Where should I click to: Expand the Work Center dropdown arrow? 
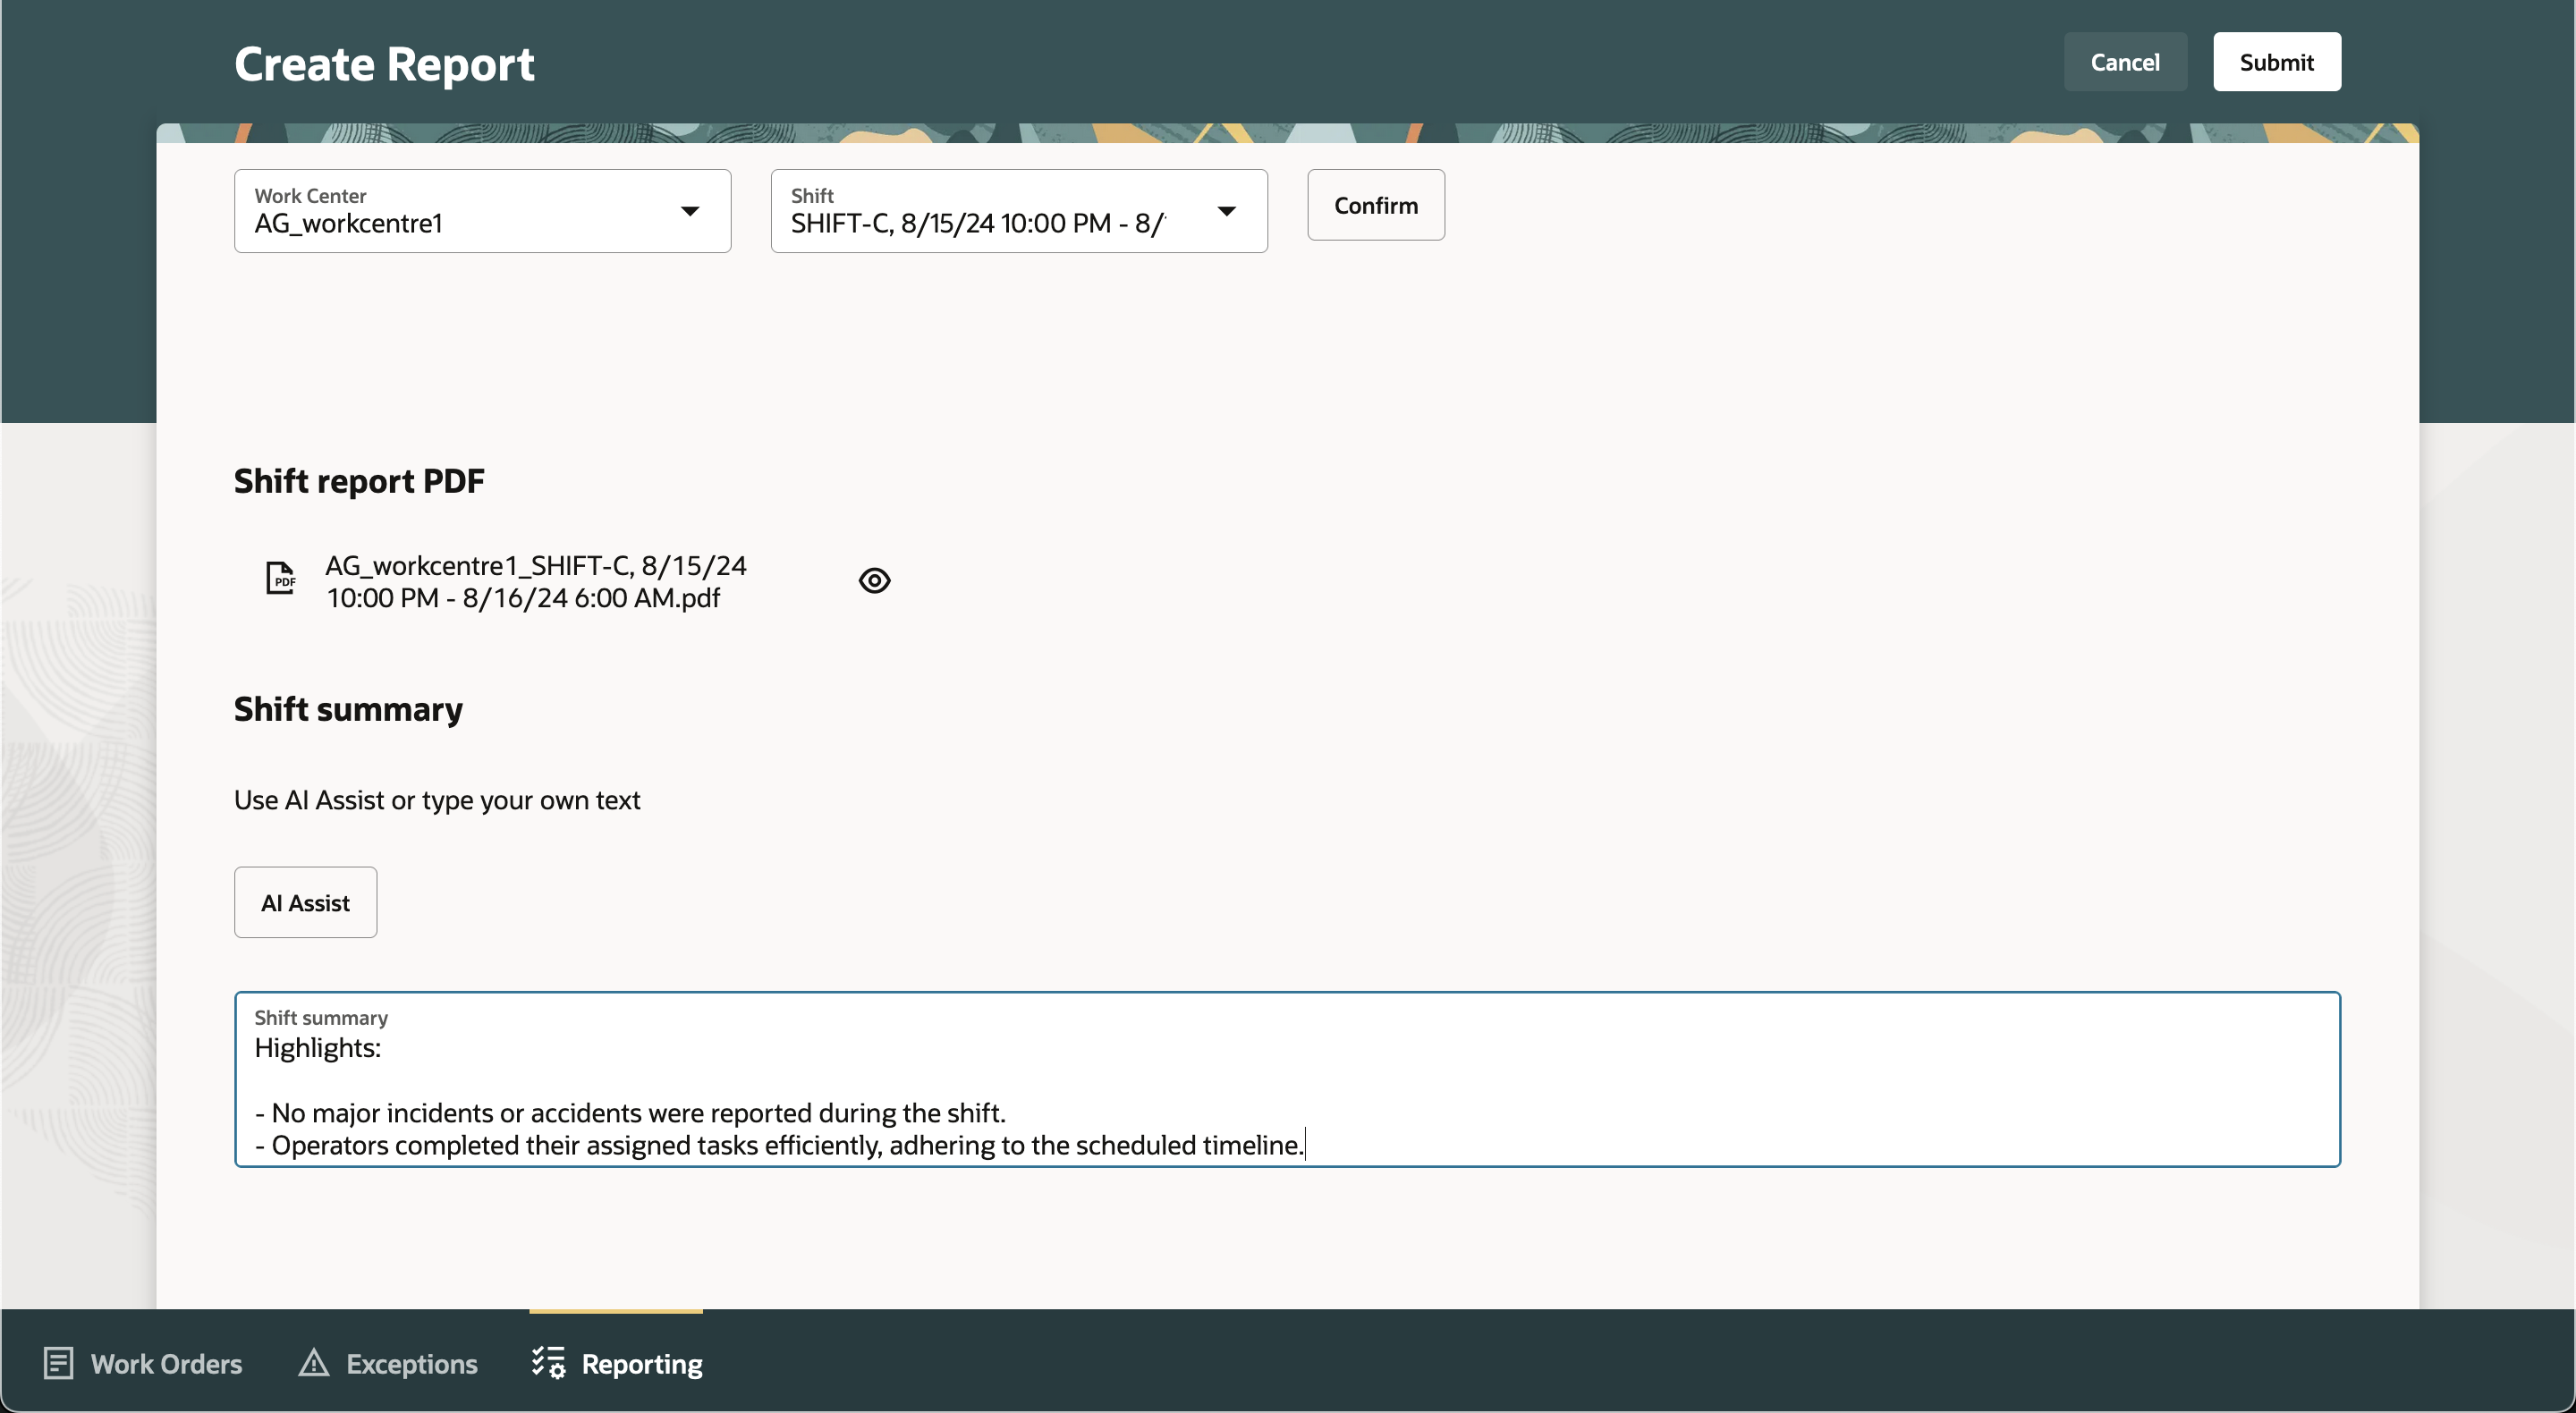tap(690, 211)
